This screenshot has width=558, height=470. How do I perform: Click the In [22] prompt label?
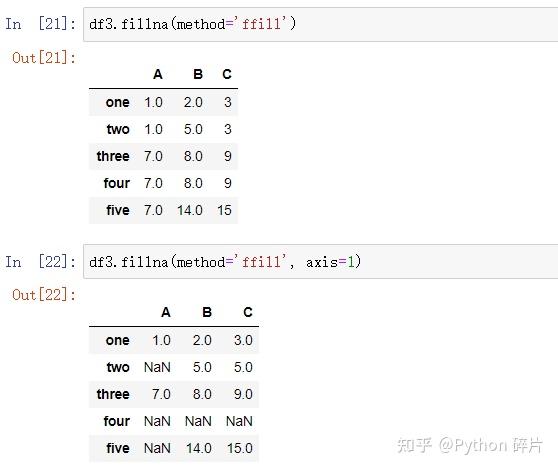point(41,262)
